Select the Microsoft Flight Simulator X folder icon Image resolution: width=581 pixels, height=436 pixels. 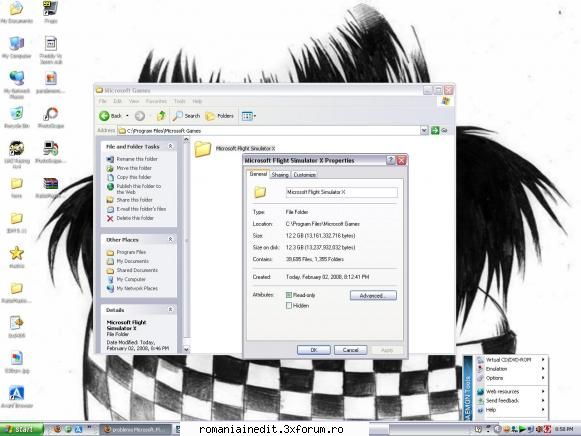203,149
